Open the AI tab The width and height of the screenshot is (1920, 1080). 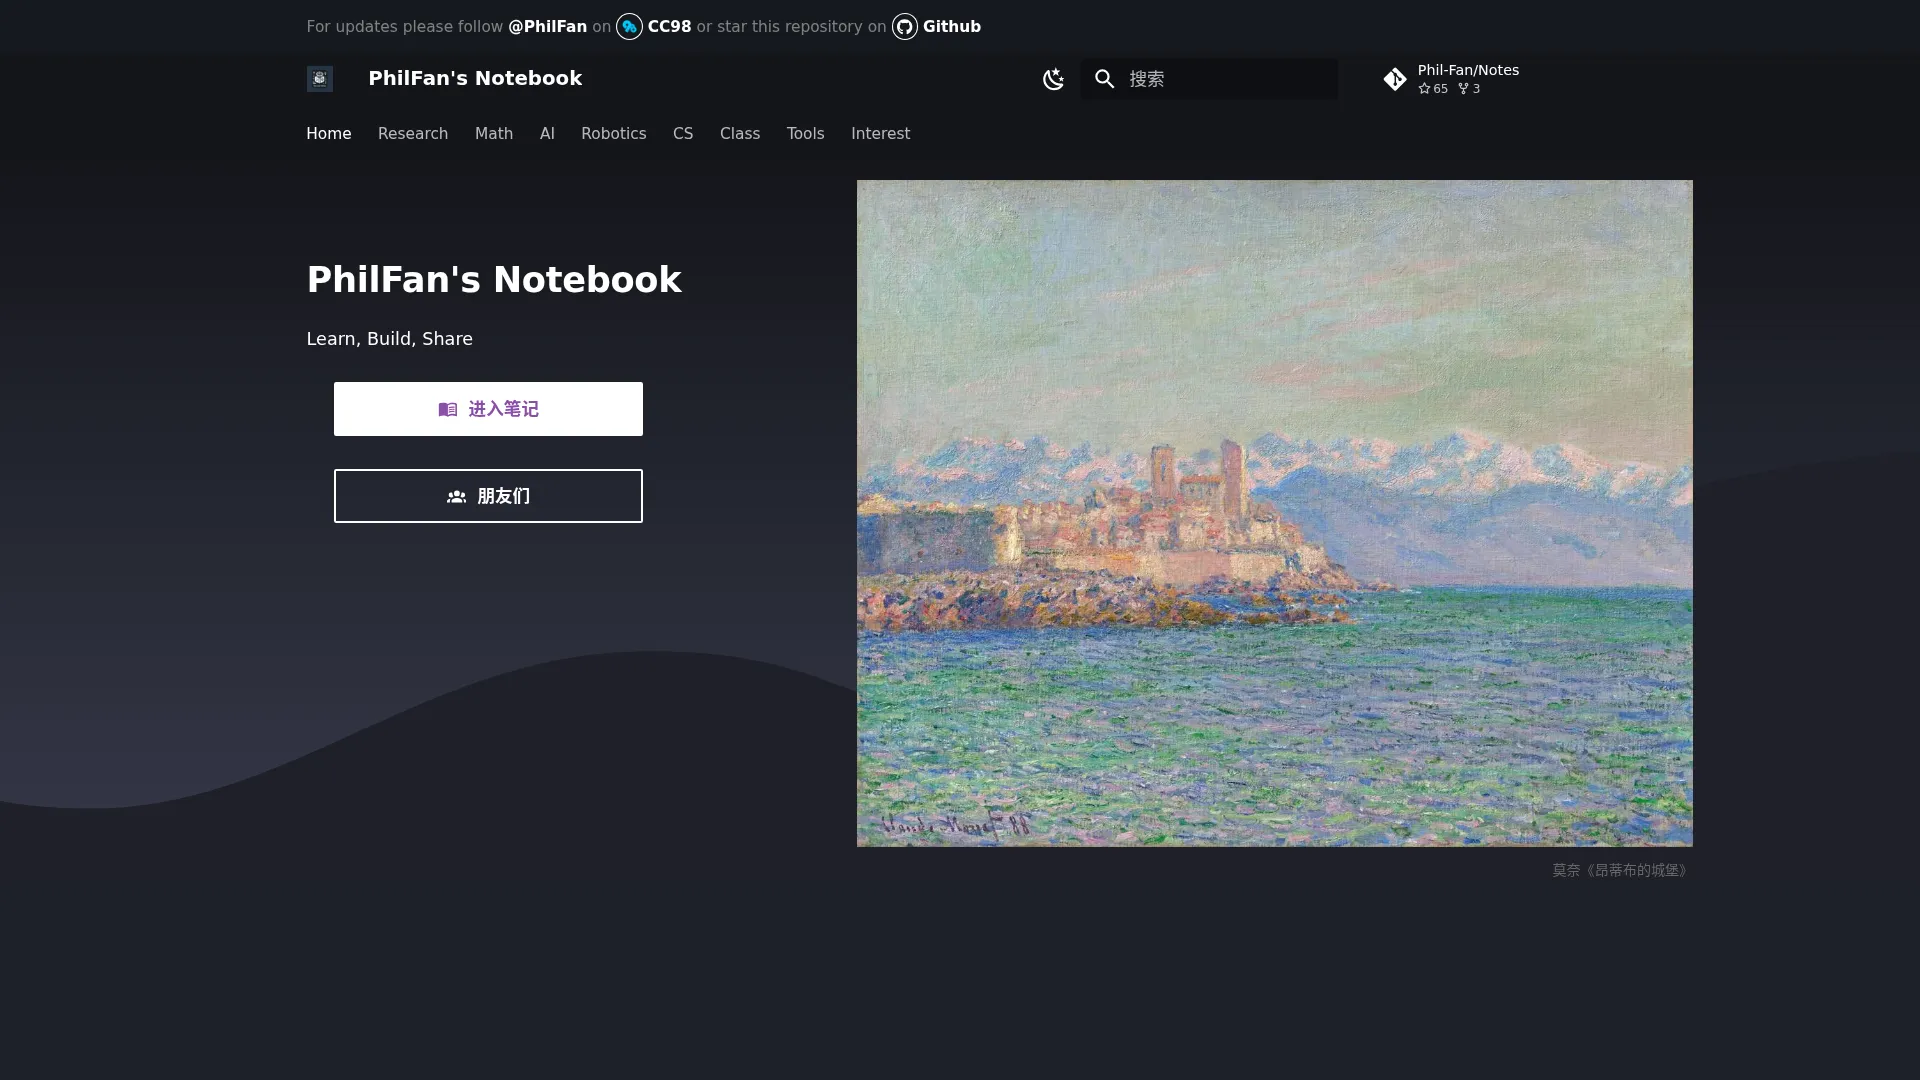point(547,134)
